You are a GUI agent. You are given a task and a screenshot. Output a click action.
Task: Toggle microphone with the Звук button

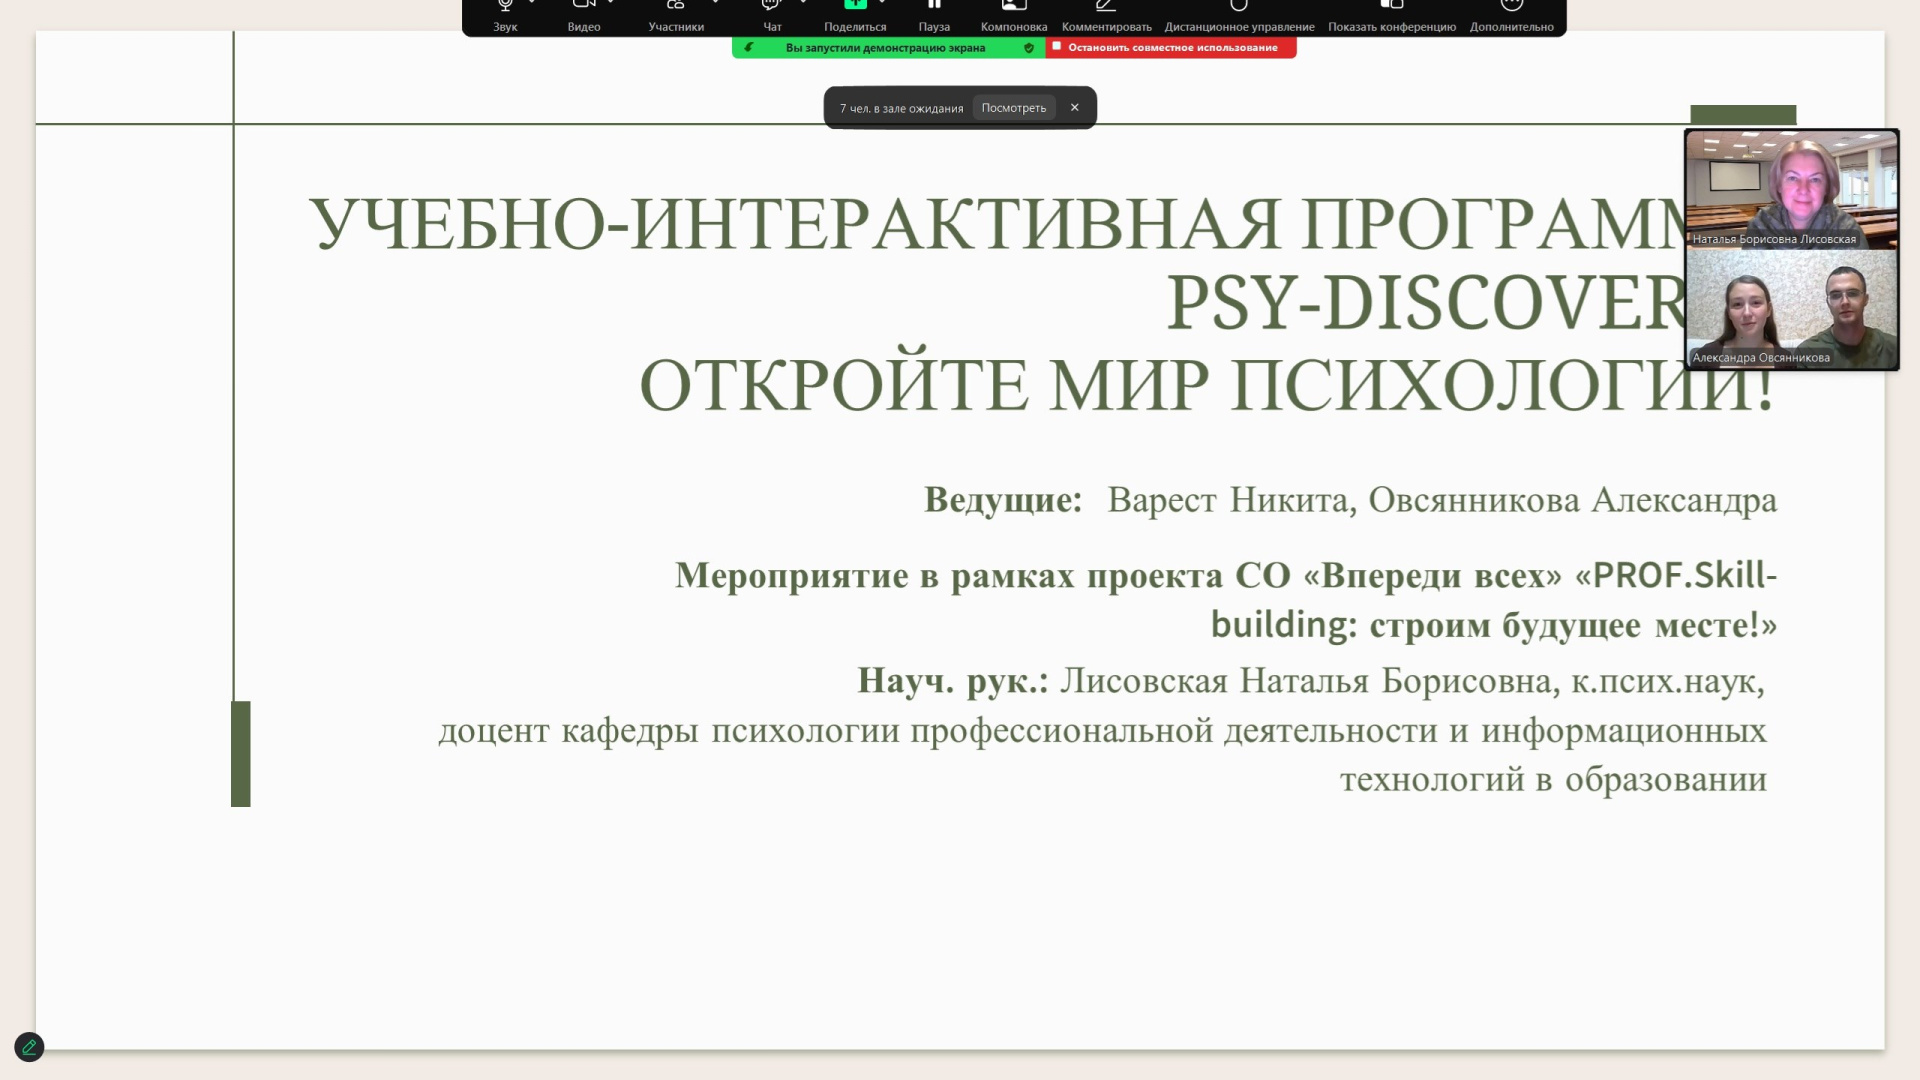pyautogui.click(x=505, y=15)
